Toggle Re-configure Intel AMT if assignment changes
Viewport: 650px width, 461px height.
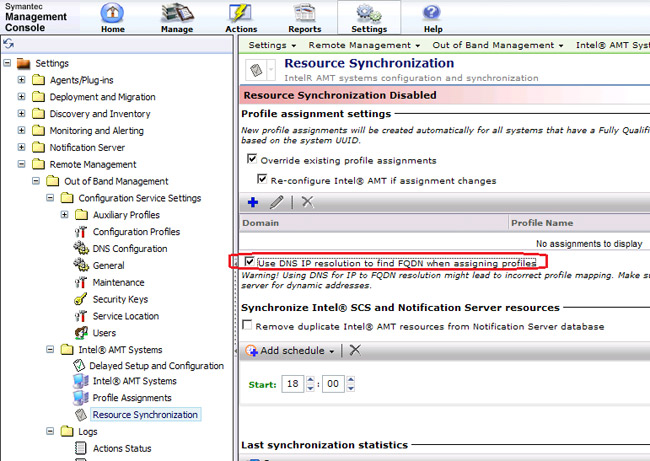pos(262,179)
